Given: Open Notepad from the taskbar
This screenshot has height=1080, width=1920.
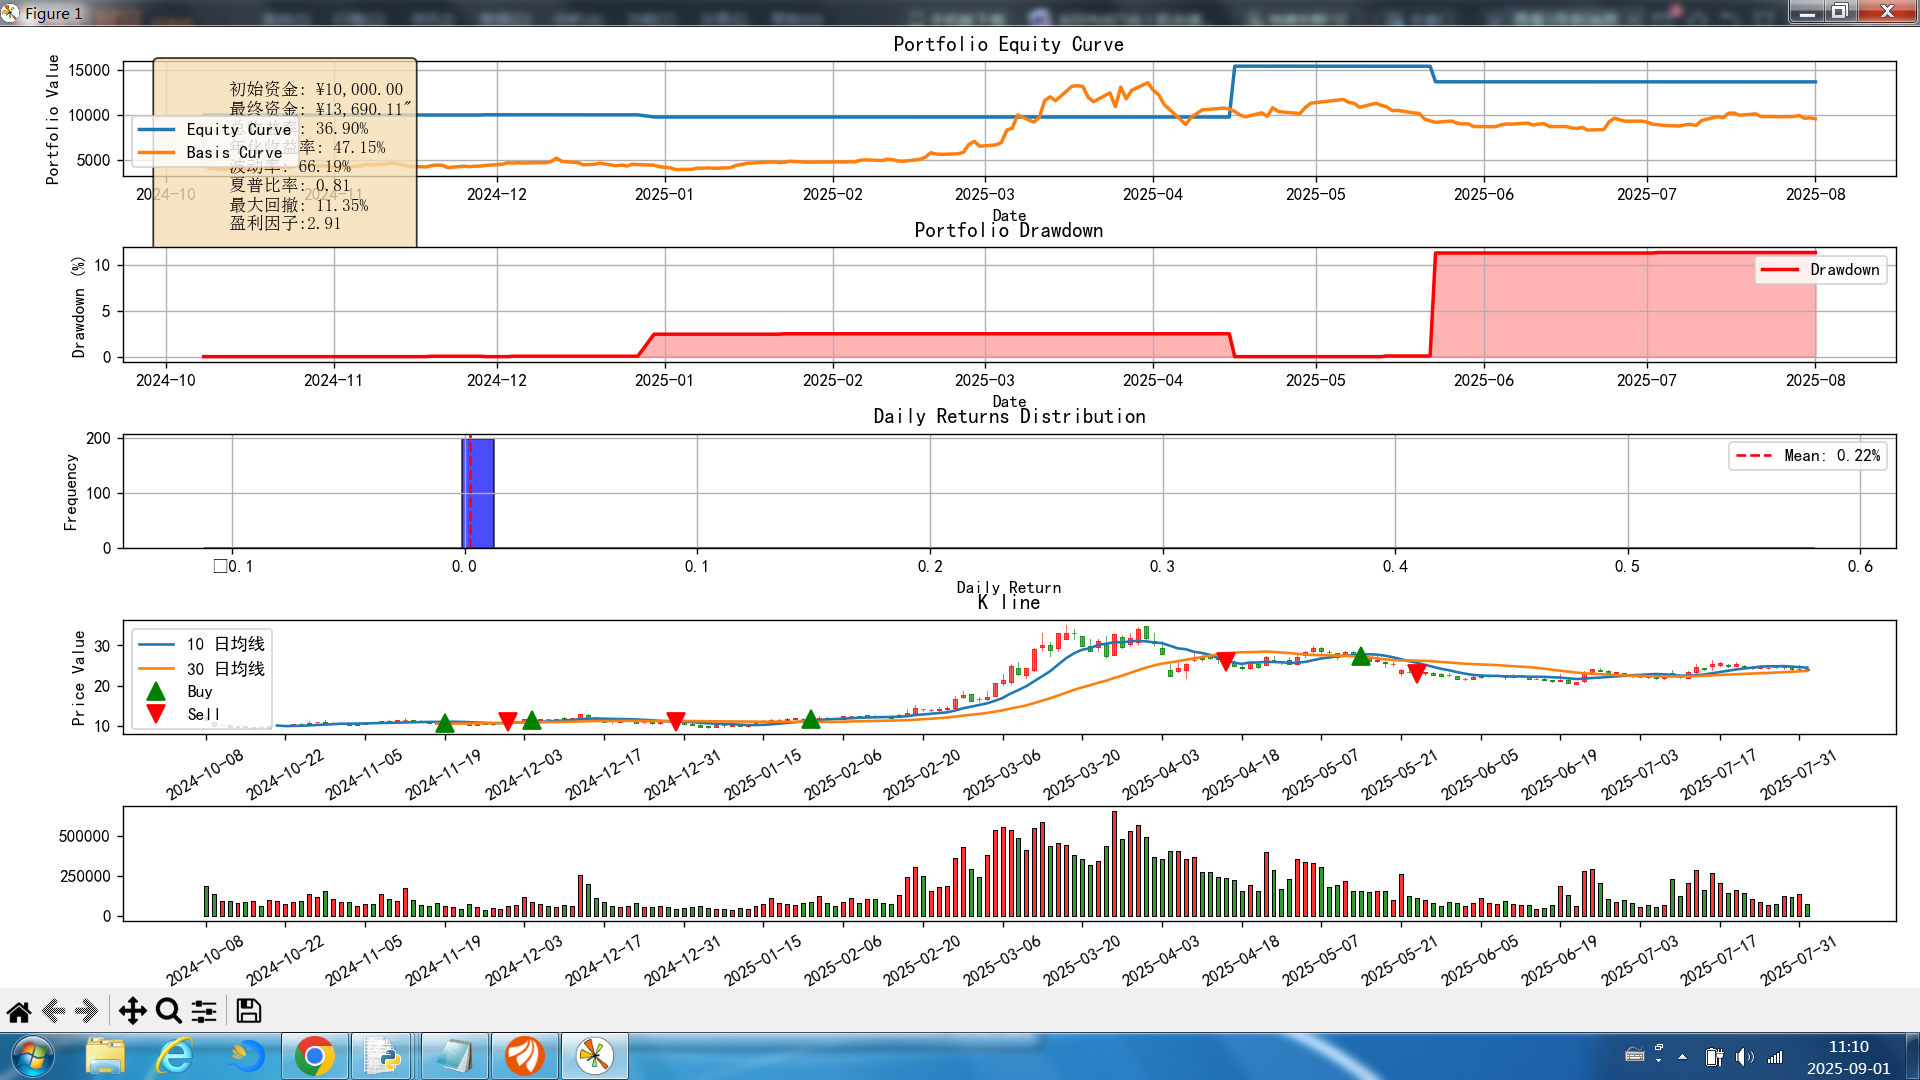Looking at the screenshot, I should (x=454, y=1056).
